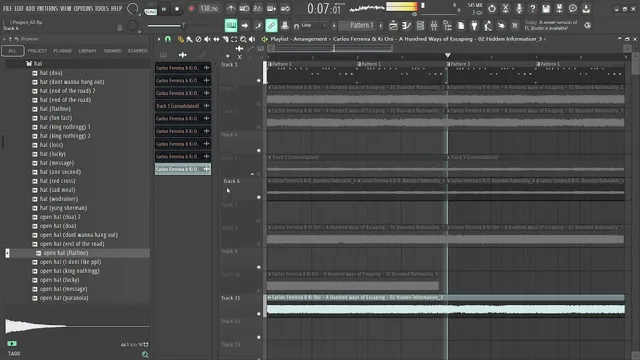
Task: Open the TOOLS menu
Action: (x=102, y=9)
